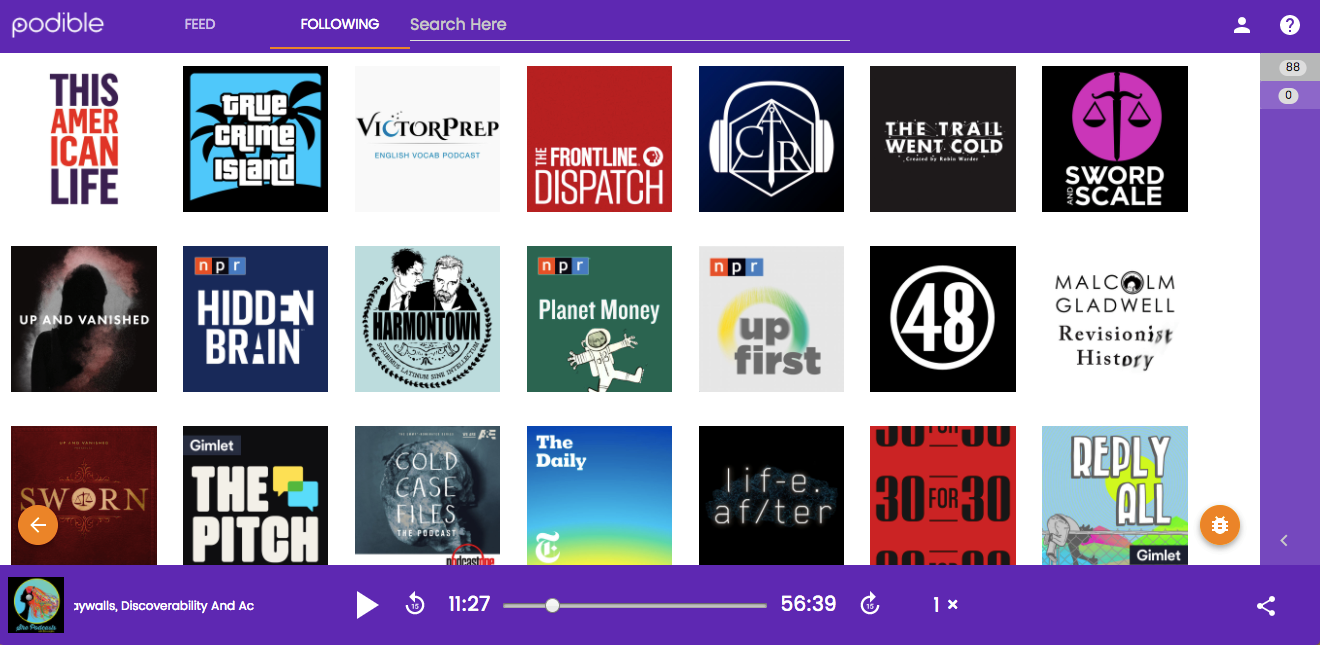Open Reply All podcast
Image resolution: width=1320 pixels, height=645 pixels.
[1115, 495]
